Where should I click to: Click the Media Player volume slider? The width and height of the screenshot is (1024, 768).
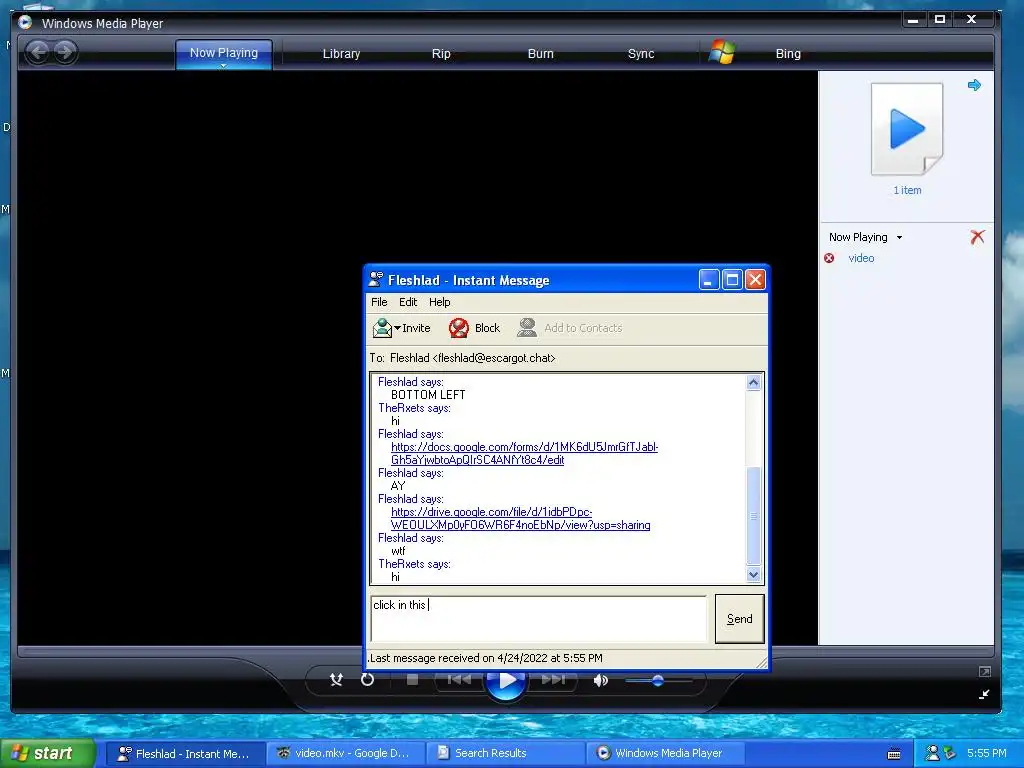tap(658, 680)
